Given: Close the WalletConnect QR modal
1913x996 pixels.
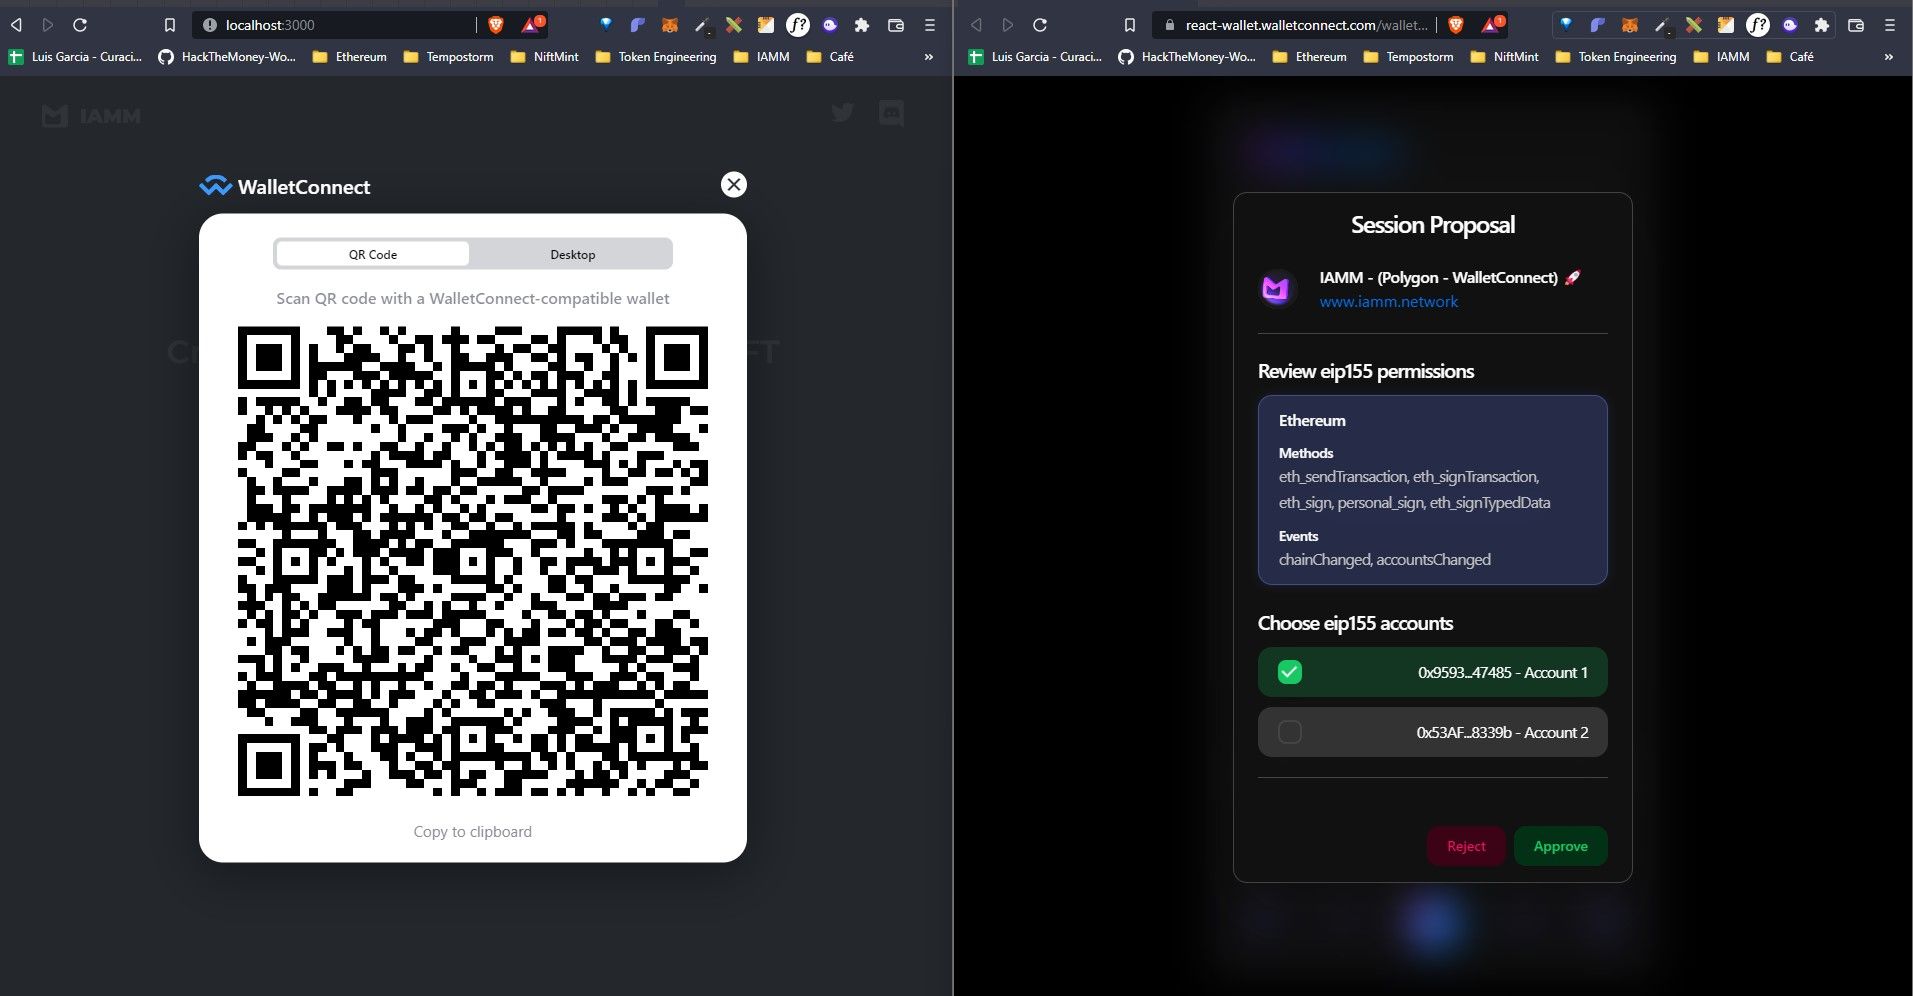Looking at the screenshot, I should tap(734, 184).
